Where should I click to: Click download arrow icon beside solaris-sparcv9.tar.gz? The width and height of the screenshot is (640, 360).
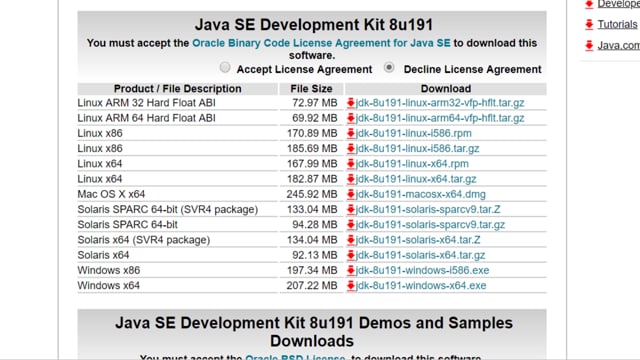[x=351, y=224]
